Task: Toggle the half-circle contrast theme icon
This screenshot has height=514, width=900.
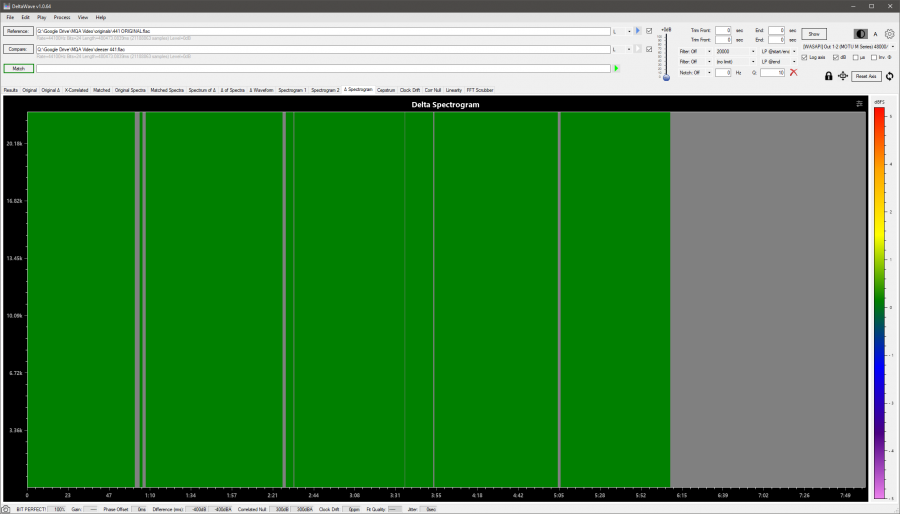Action: tap(861, 33)
